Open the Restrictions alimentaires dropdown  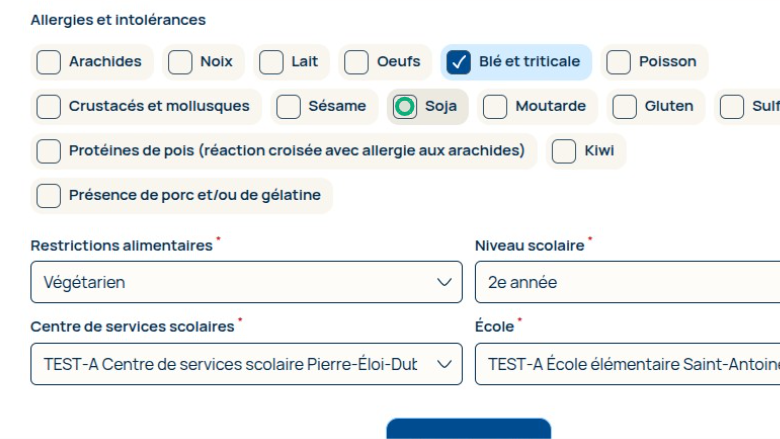click(246, 282)
